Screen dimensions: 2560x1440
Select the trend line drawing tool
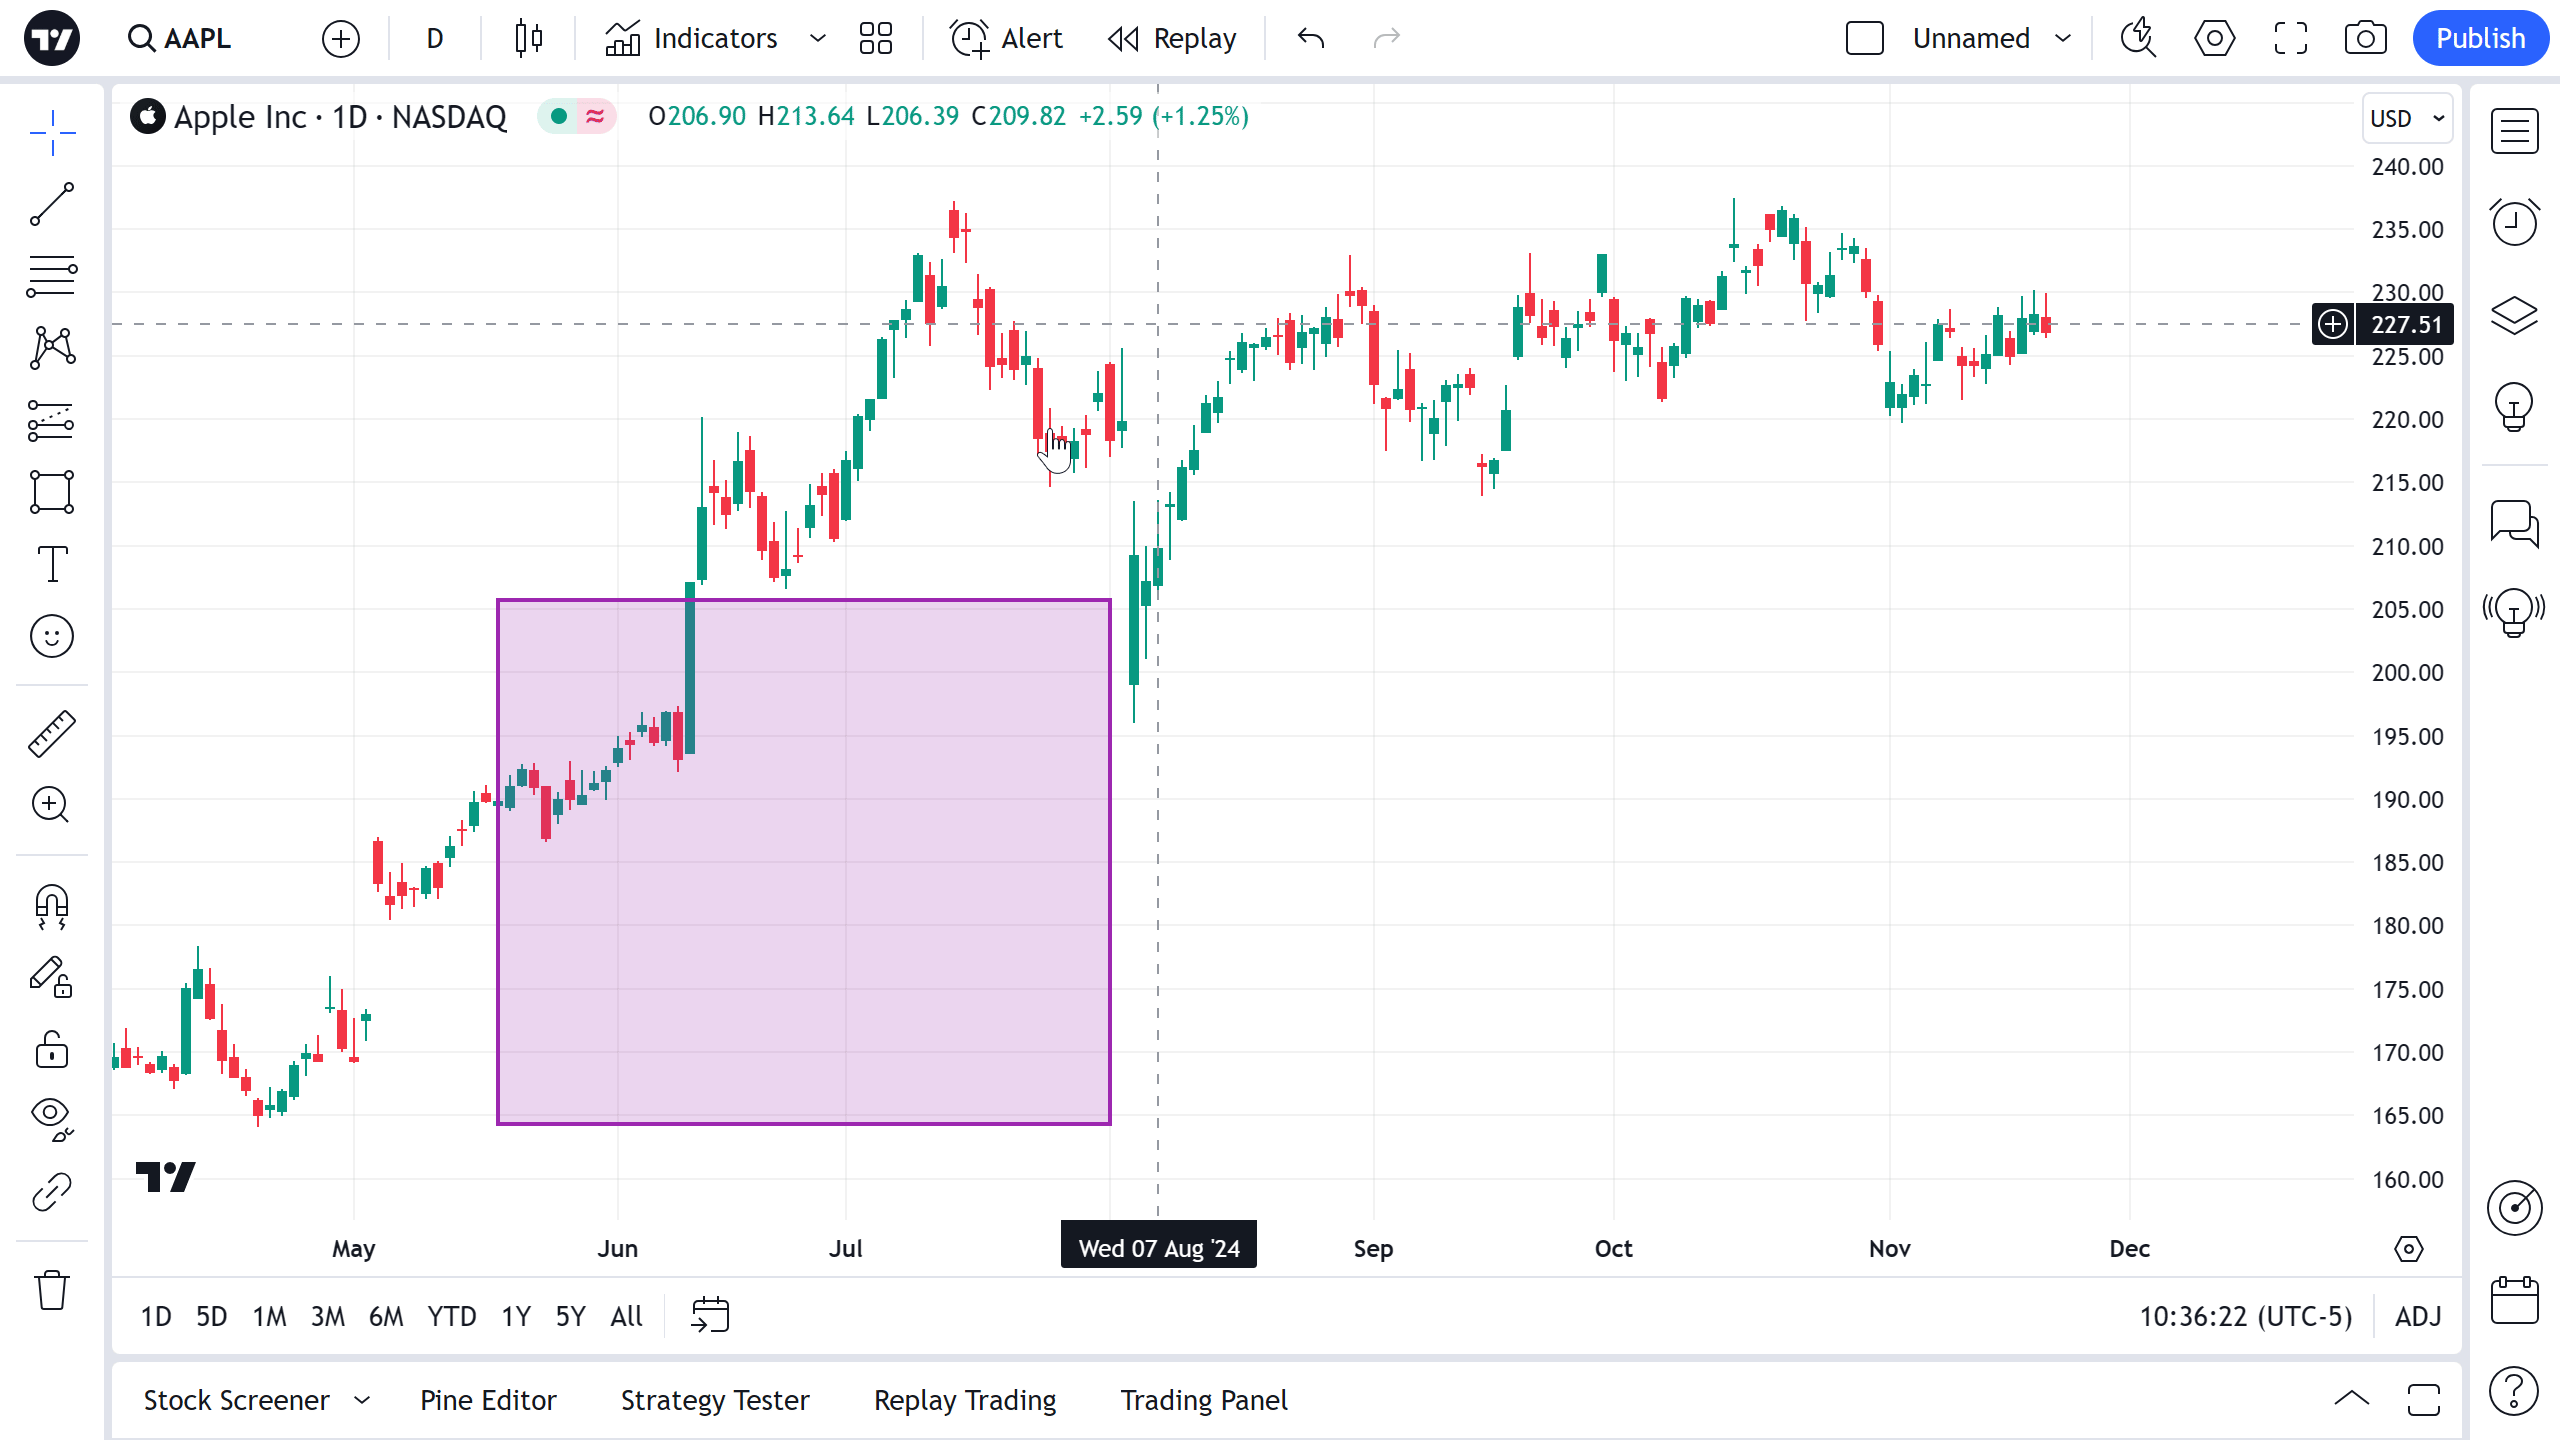point(52,205)
